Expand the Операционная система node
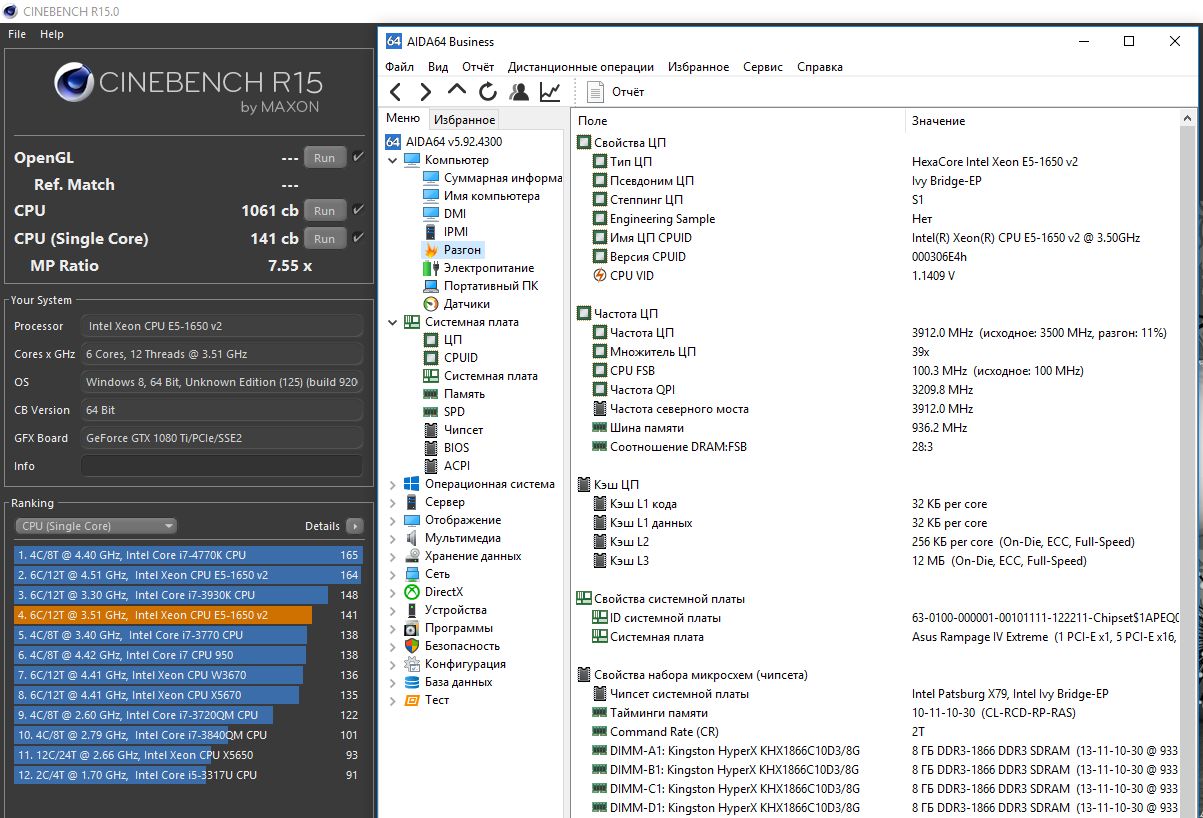This screenshot has height=818, width=1203. pos(392,484)
